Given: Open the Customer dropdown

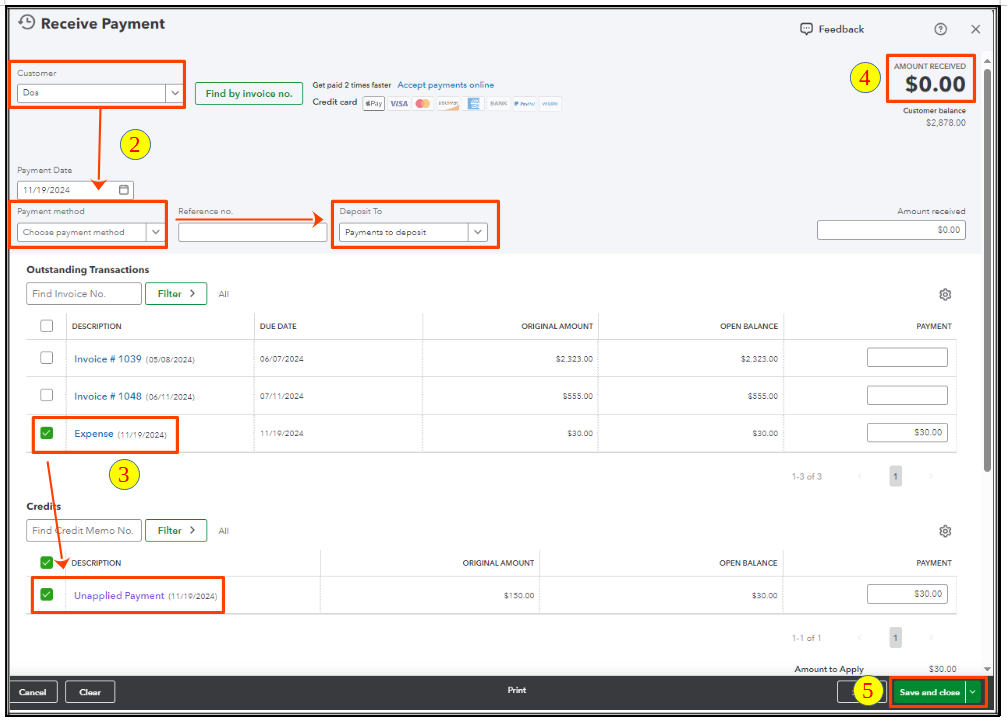Looking at the screenshot, I should (x=174, y=90).
